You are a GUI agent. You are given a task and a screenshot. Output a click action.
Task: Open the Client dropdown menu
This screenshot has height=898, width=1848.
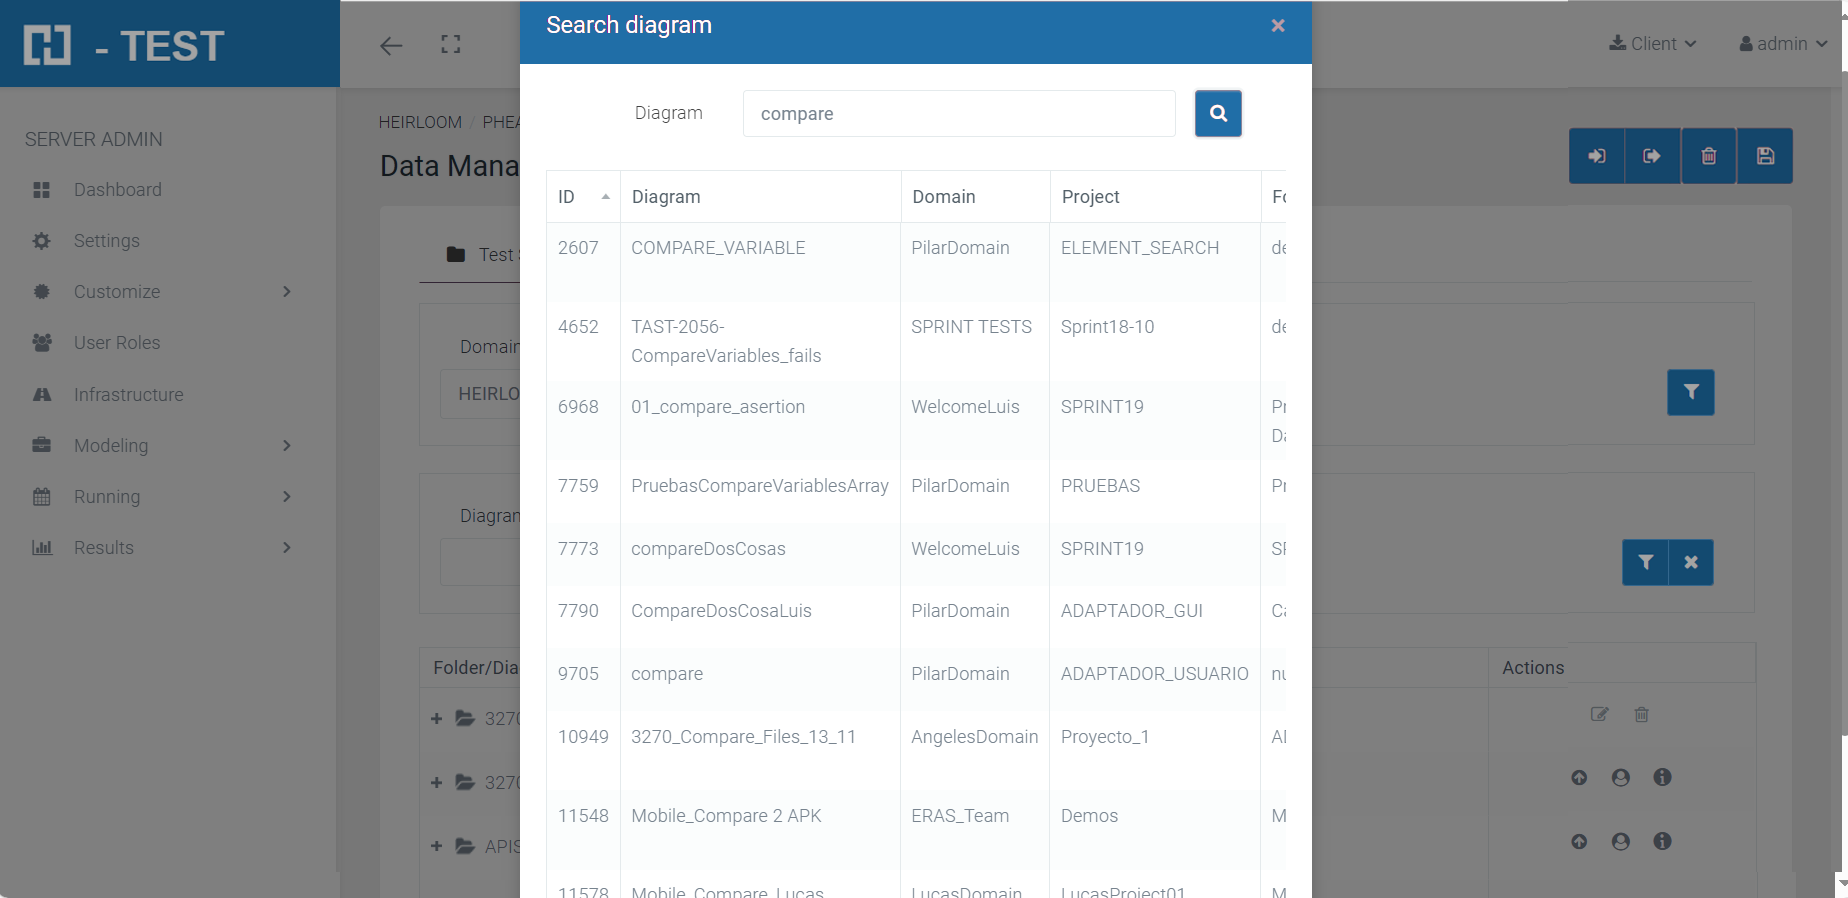coord(1652,44)
